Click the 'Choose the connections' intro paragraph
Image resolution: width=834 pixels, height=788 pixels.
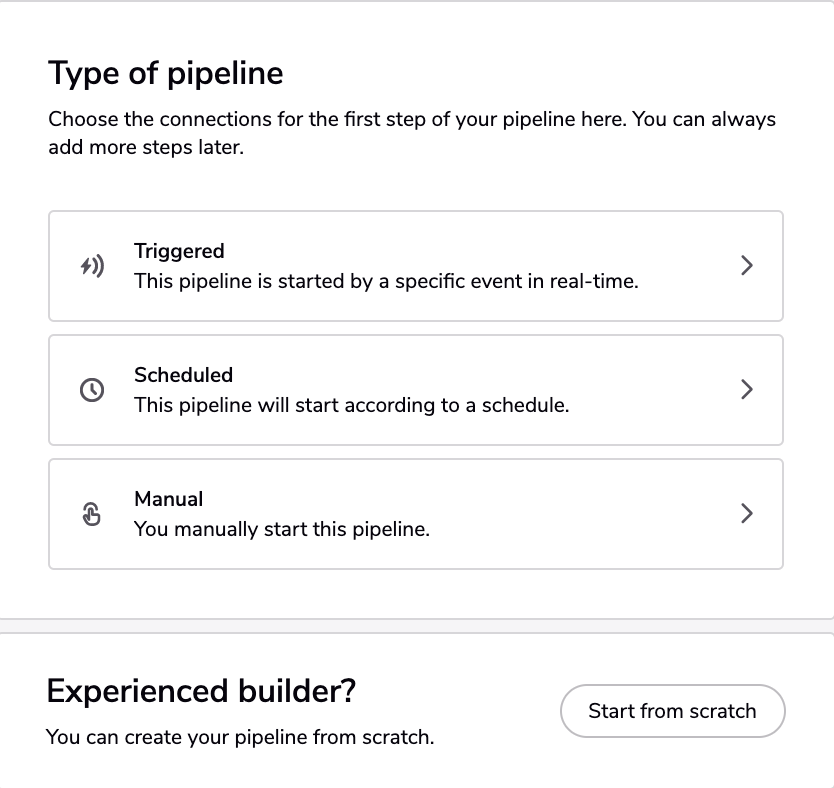point(412,133)
